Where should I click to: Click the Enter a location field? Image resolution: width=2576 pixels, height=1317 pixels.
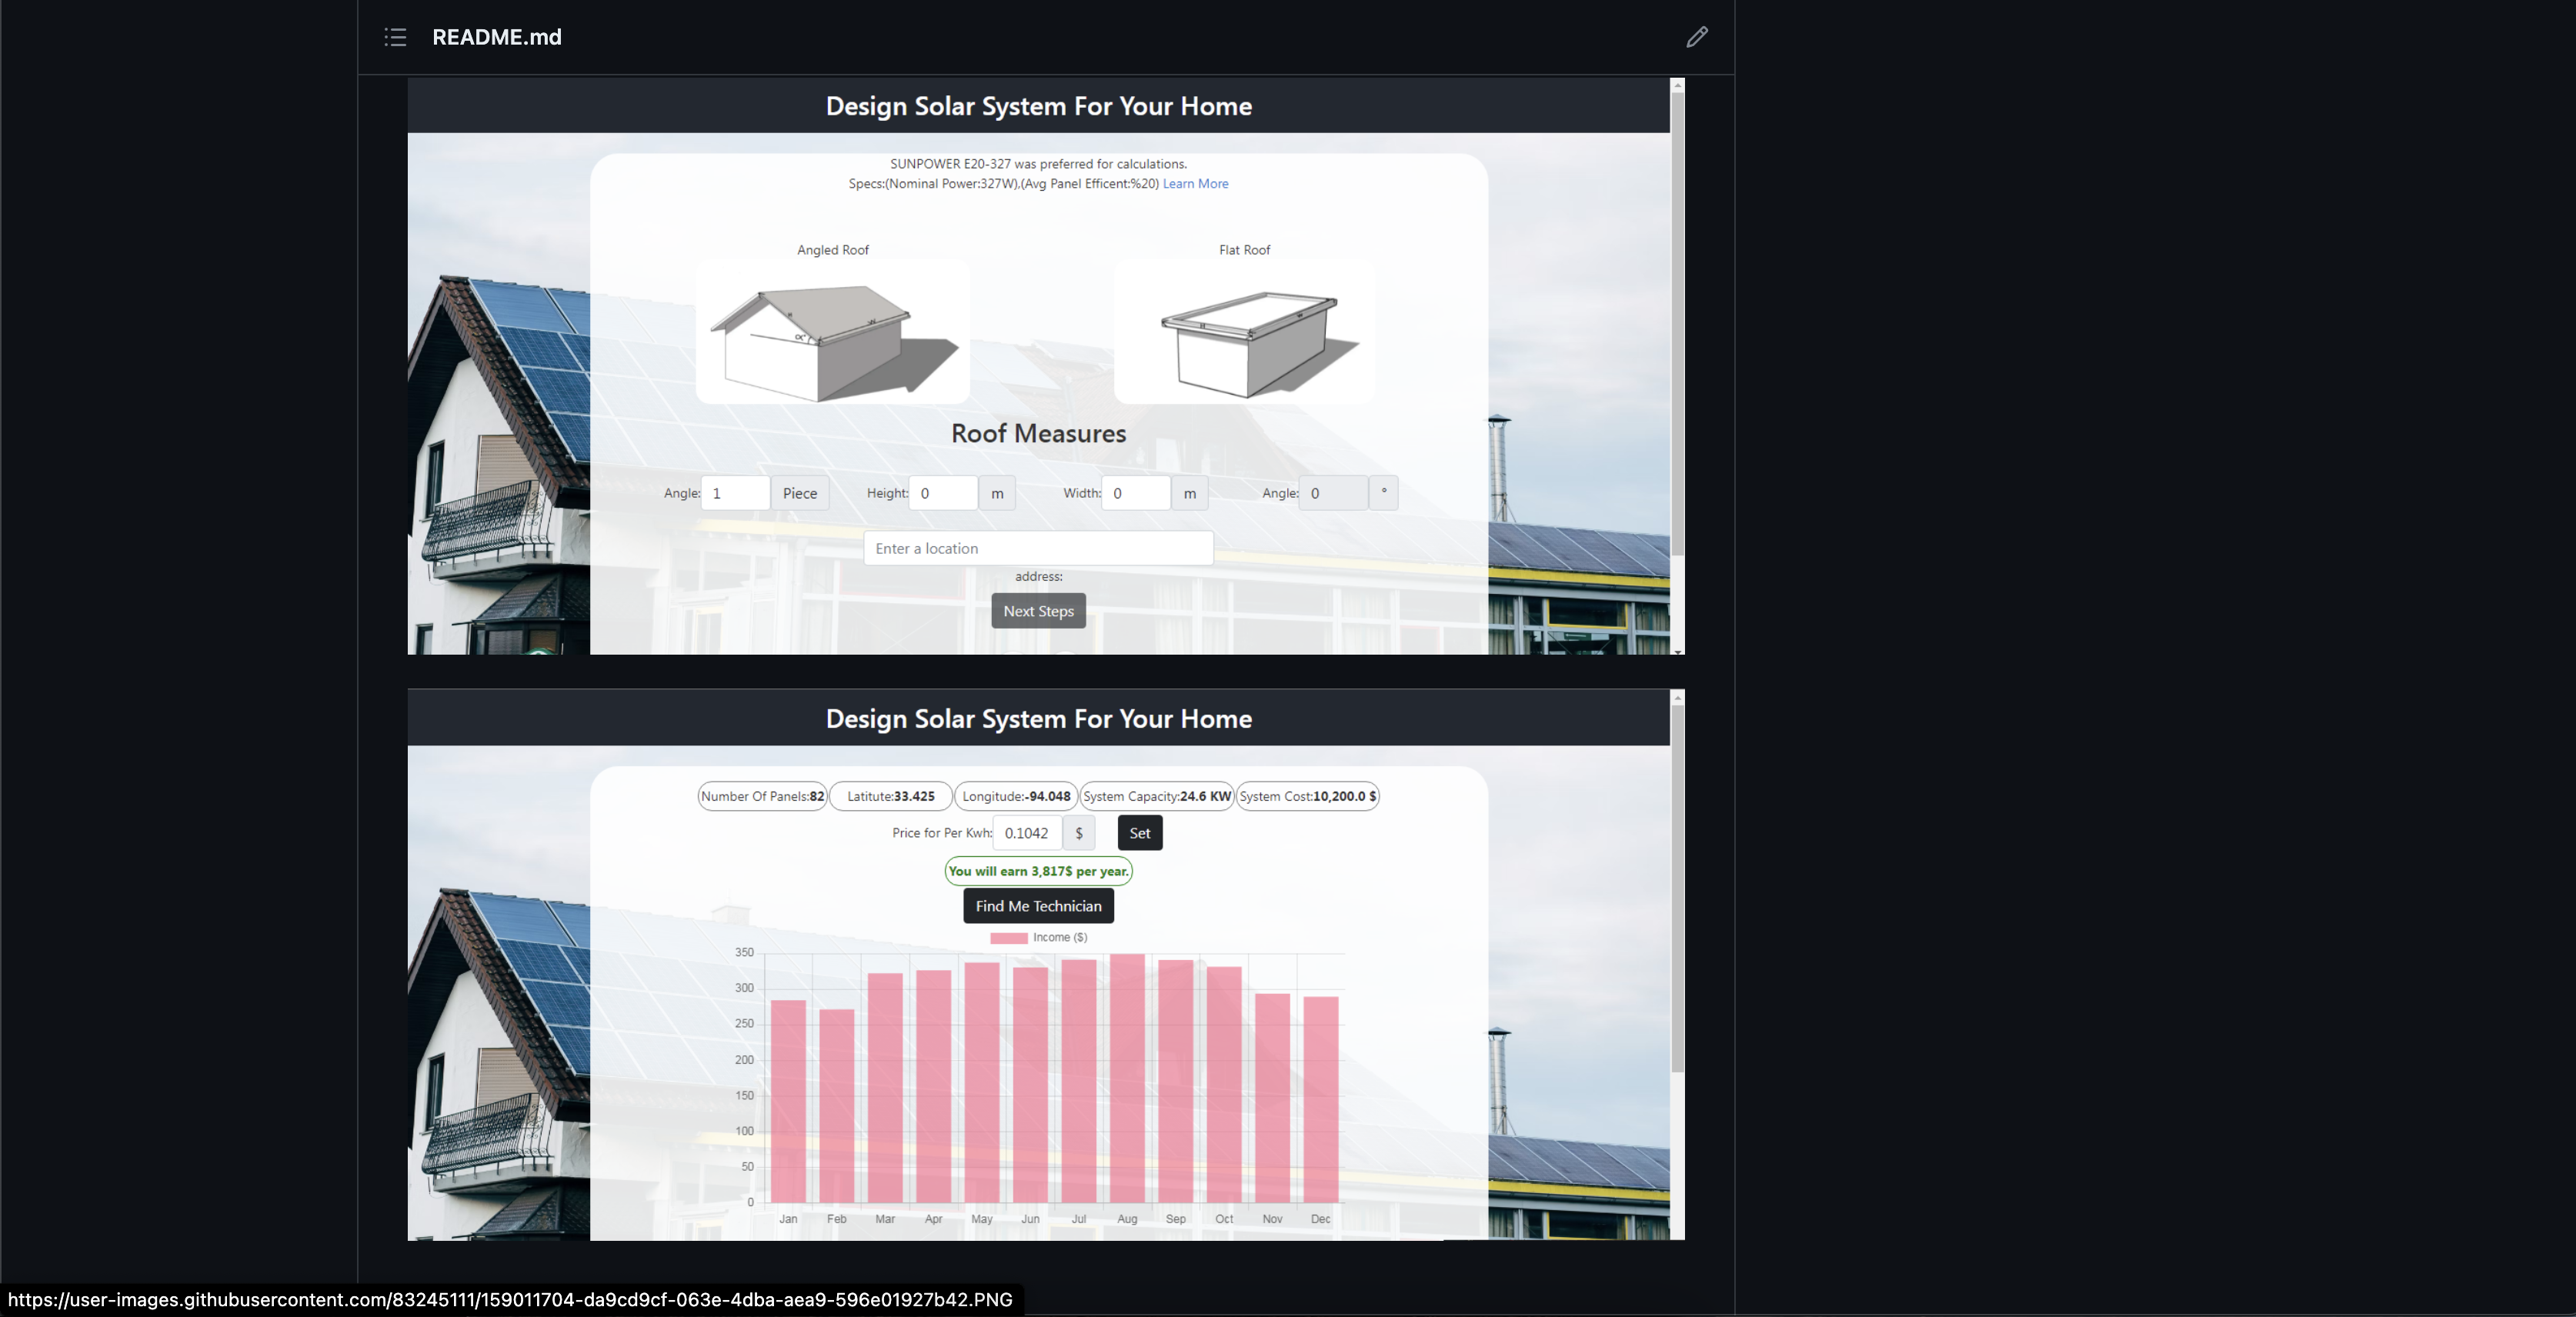1038,548
